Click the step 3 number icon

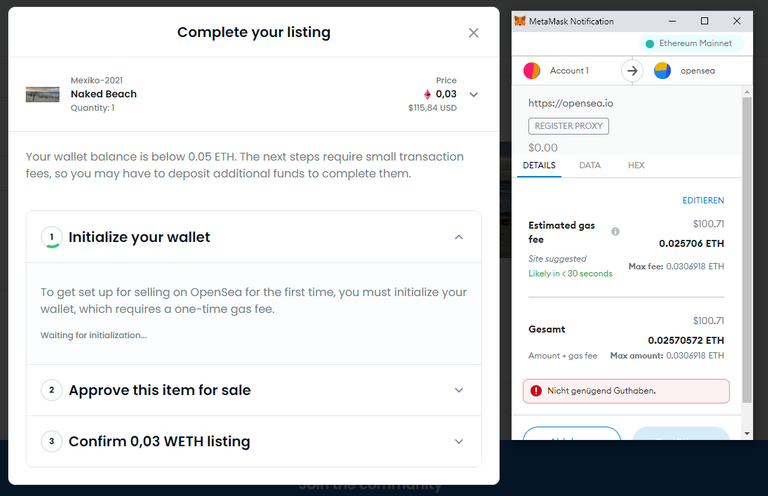[x=51, y=441]
